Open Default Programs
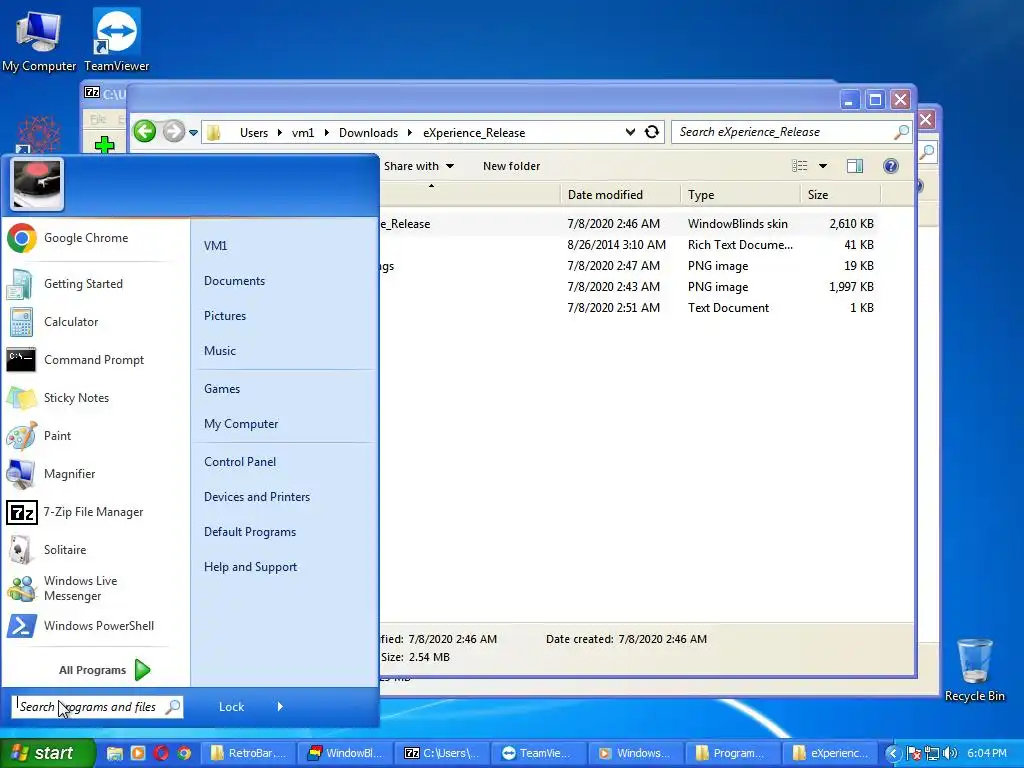This screenshot has width=1024, height=768. point(249,532)
